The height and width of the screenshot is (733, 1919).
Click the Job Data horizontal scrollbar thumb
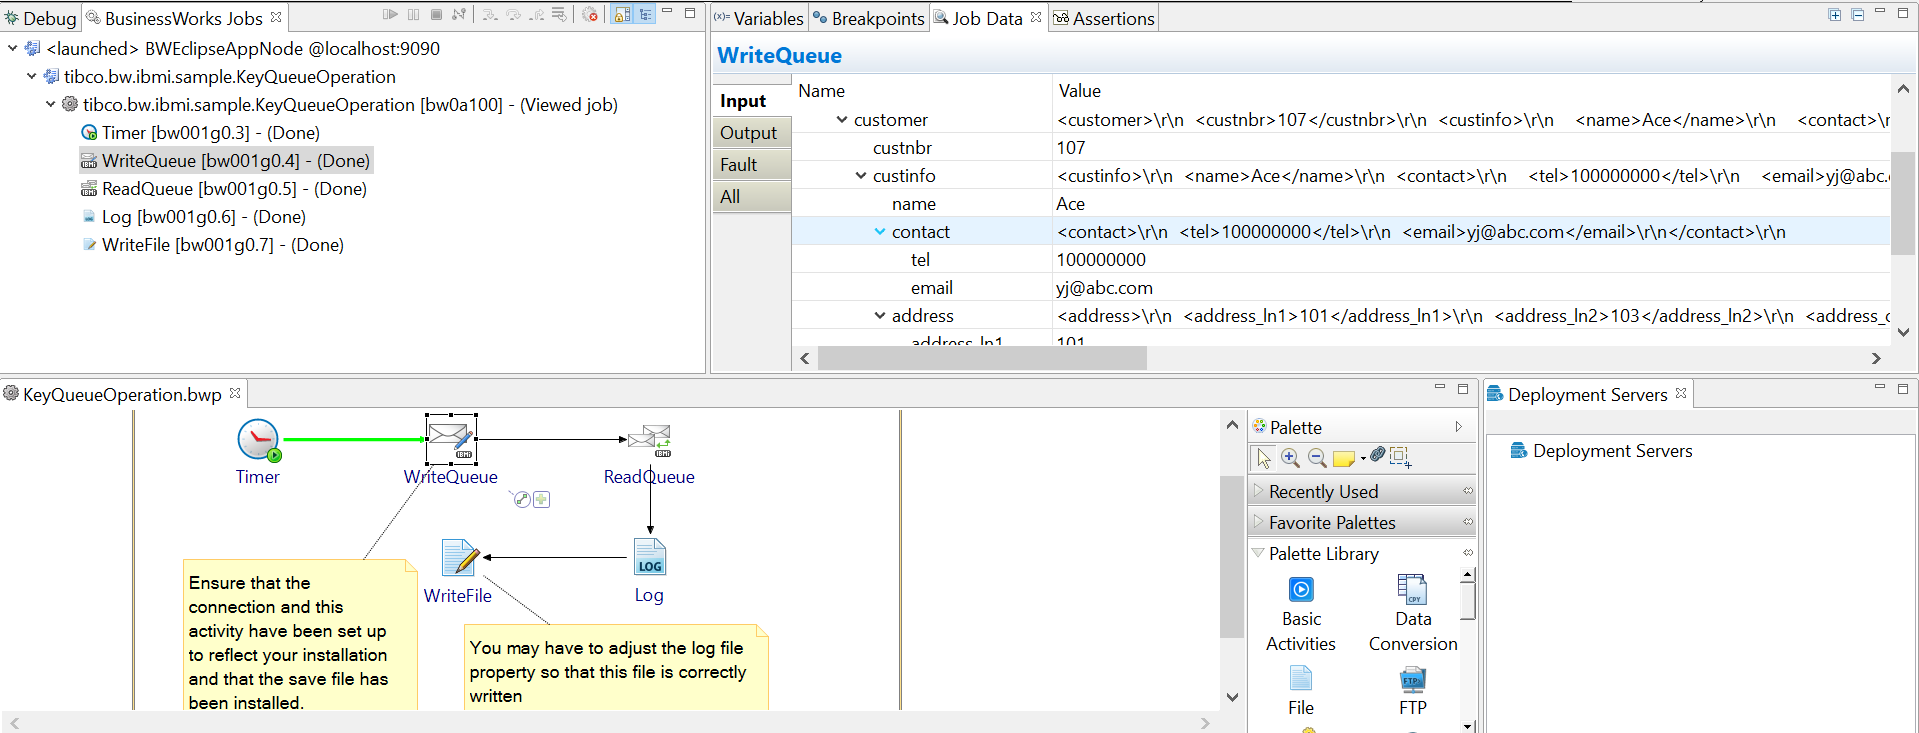pos(981,358)
